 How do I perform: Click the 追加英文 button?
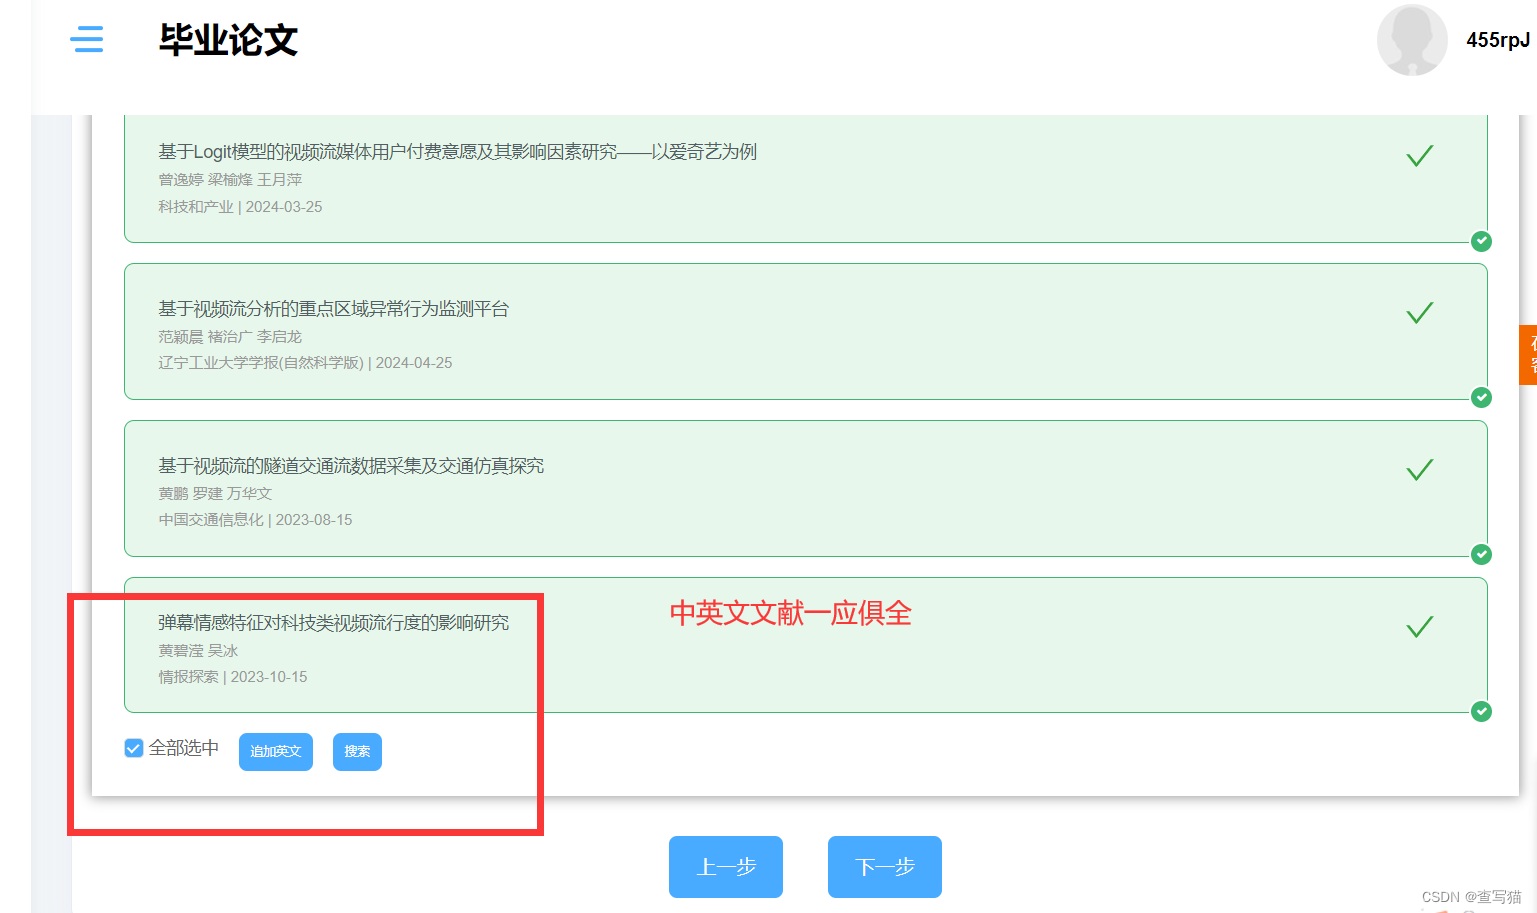pos(276,752)
